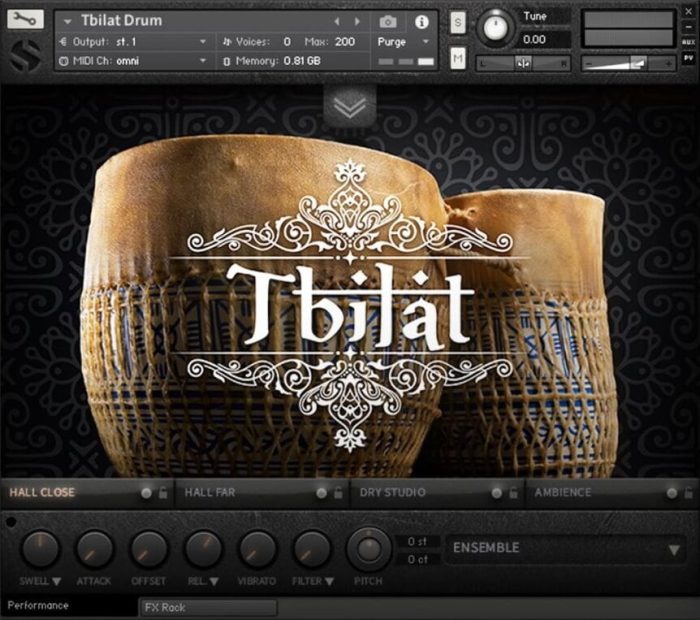700x620 pixels.
Task: Adjust the Swell knob
Action: point(40,549)
